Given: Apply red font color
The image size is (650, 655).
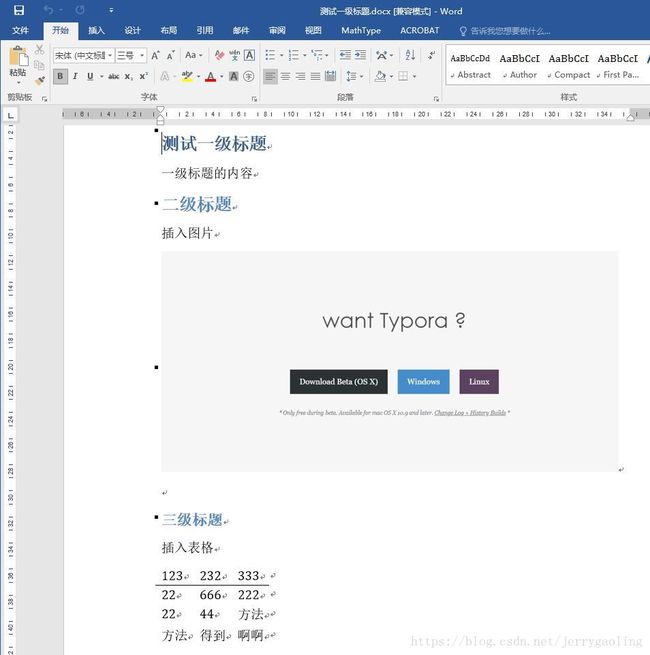Looking at the screenshot, I should coord(211,76).
